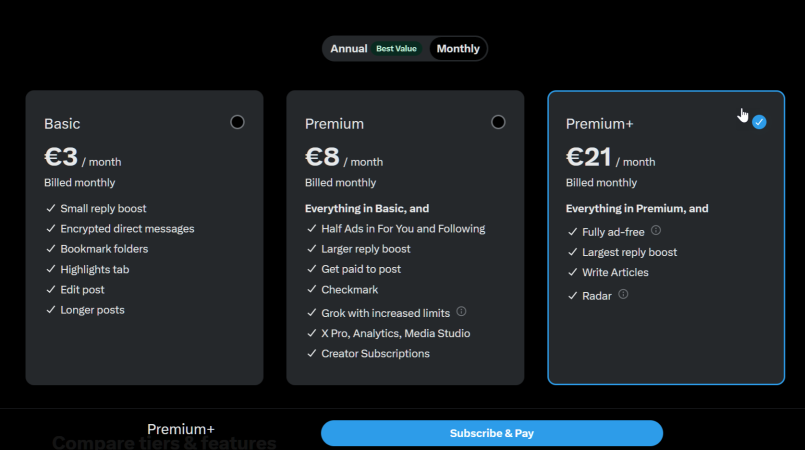Open info icon next to Grok with increased limits
Viewport: 805px width, 450px height.
(x=461, y=312)
